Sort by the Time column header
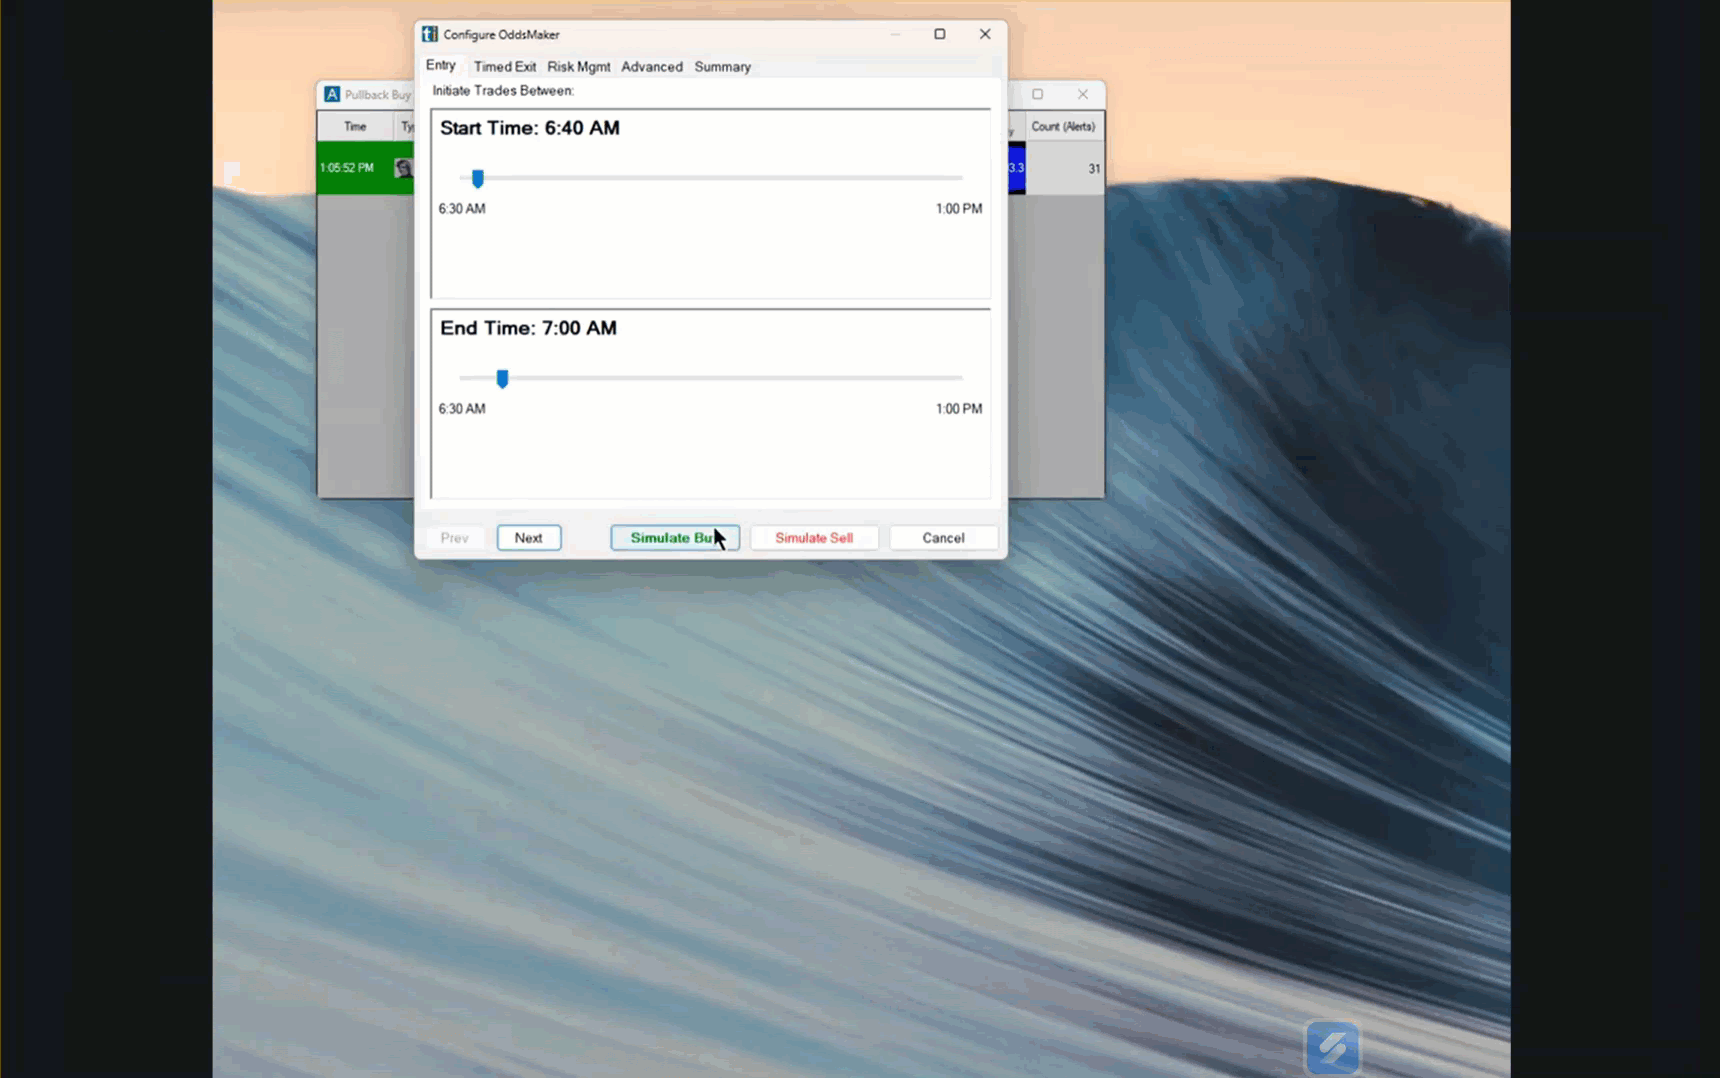Image resolution: width=1720 pixels, height=1078 pixels. (x=355, y=127)
